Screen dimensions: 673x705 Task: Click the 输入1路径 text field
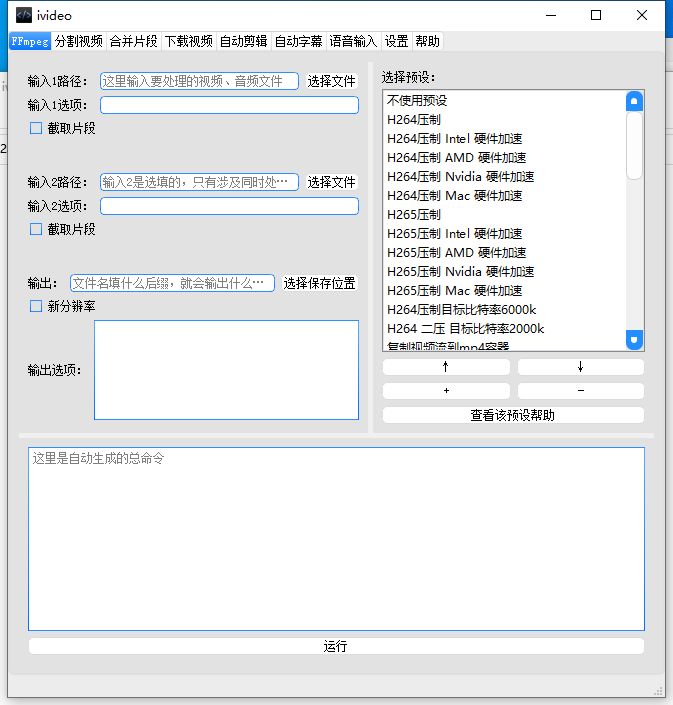tap(199, 81)
